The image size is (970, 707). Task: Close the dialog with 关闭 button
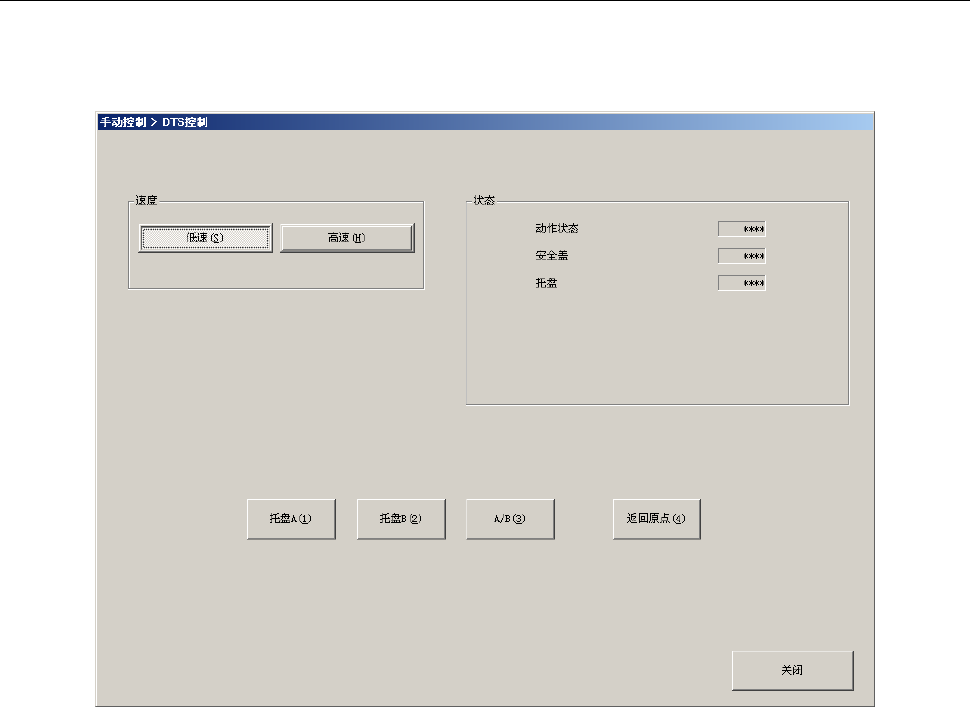[x=792, y=671]
